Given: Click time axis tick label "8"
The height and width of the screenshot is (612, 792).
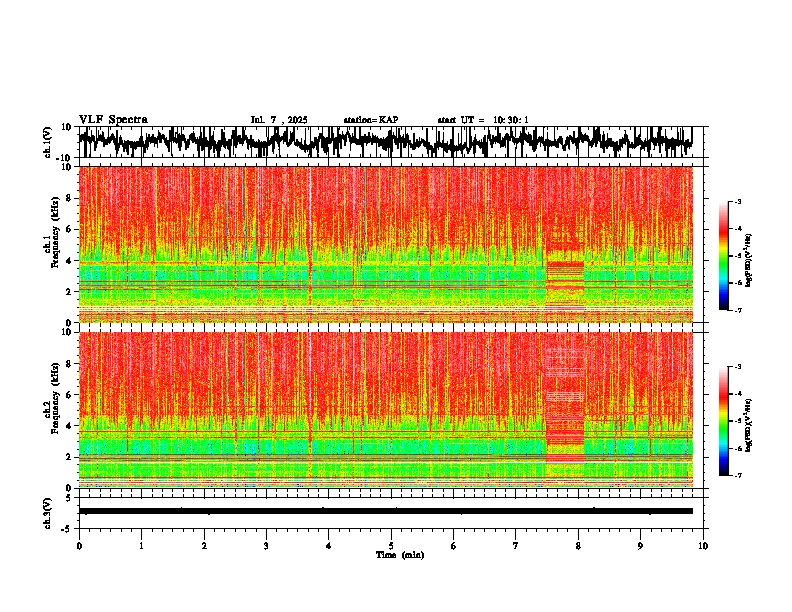Looking at the screenshot, I should (x=578, y=546).
